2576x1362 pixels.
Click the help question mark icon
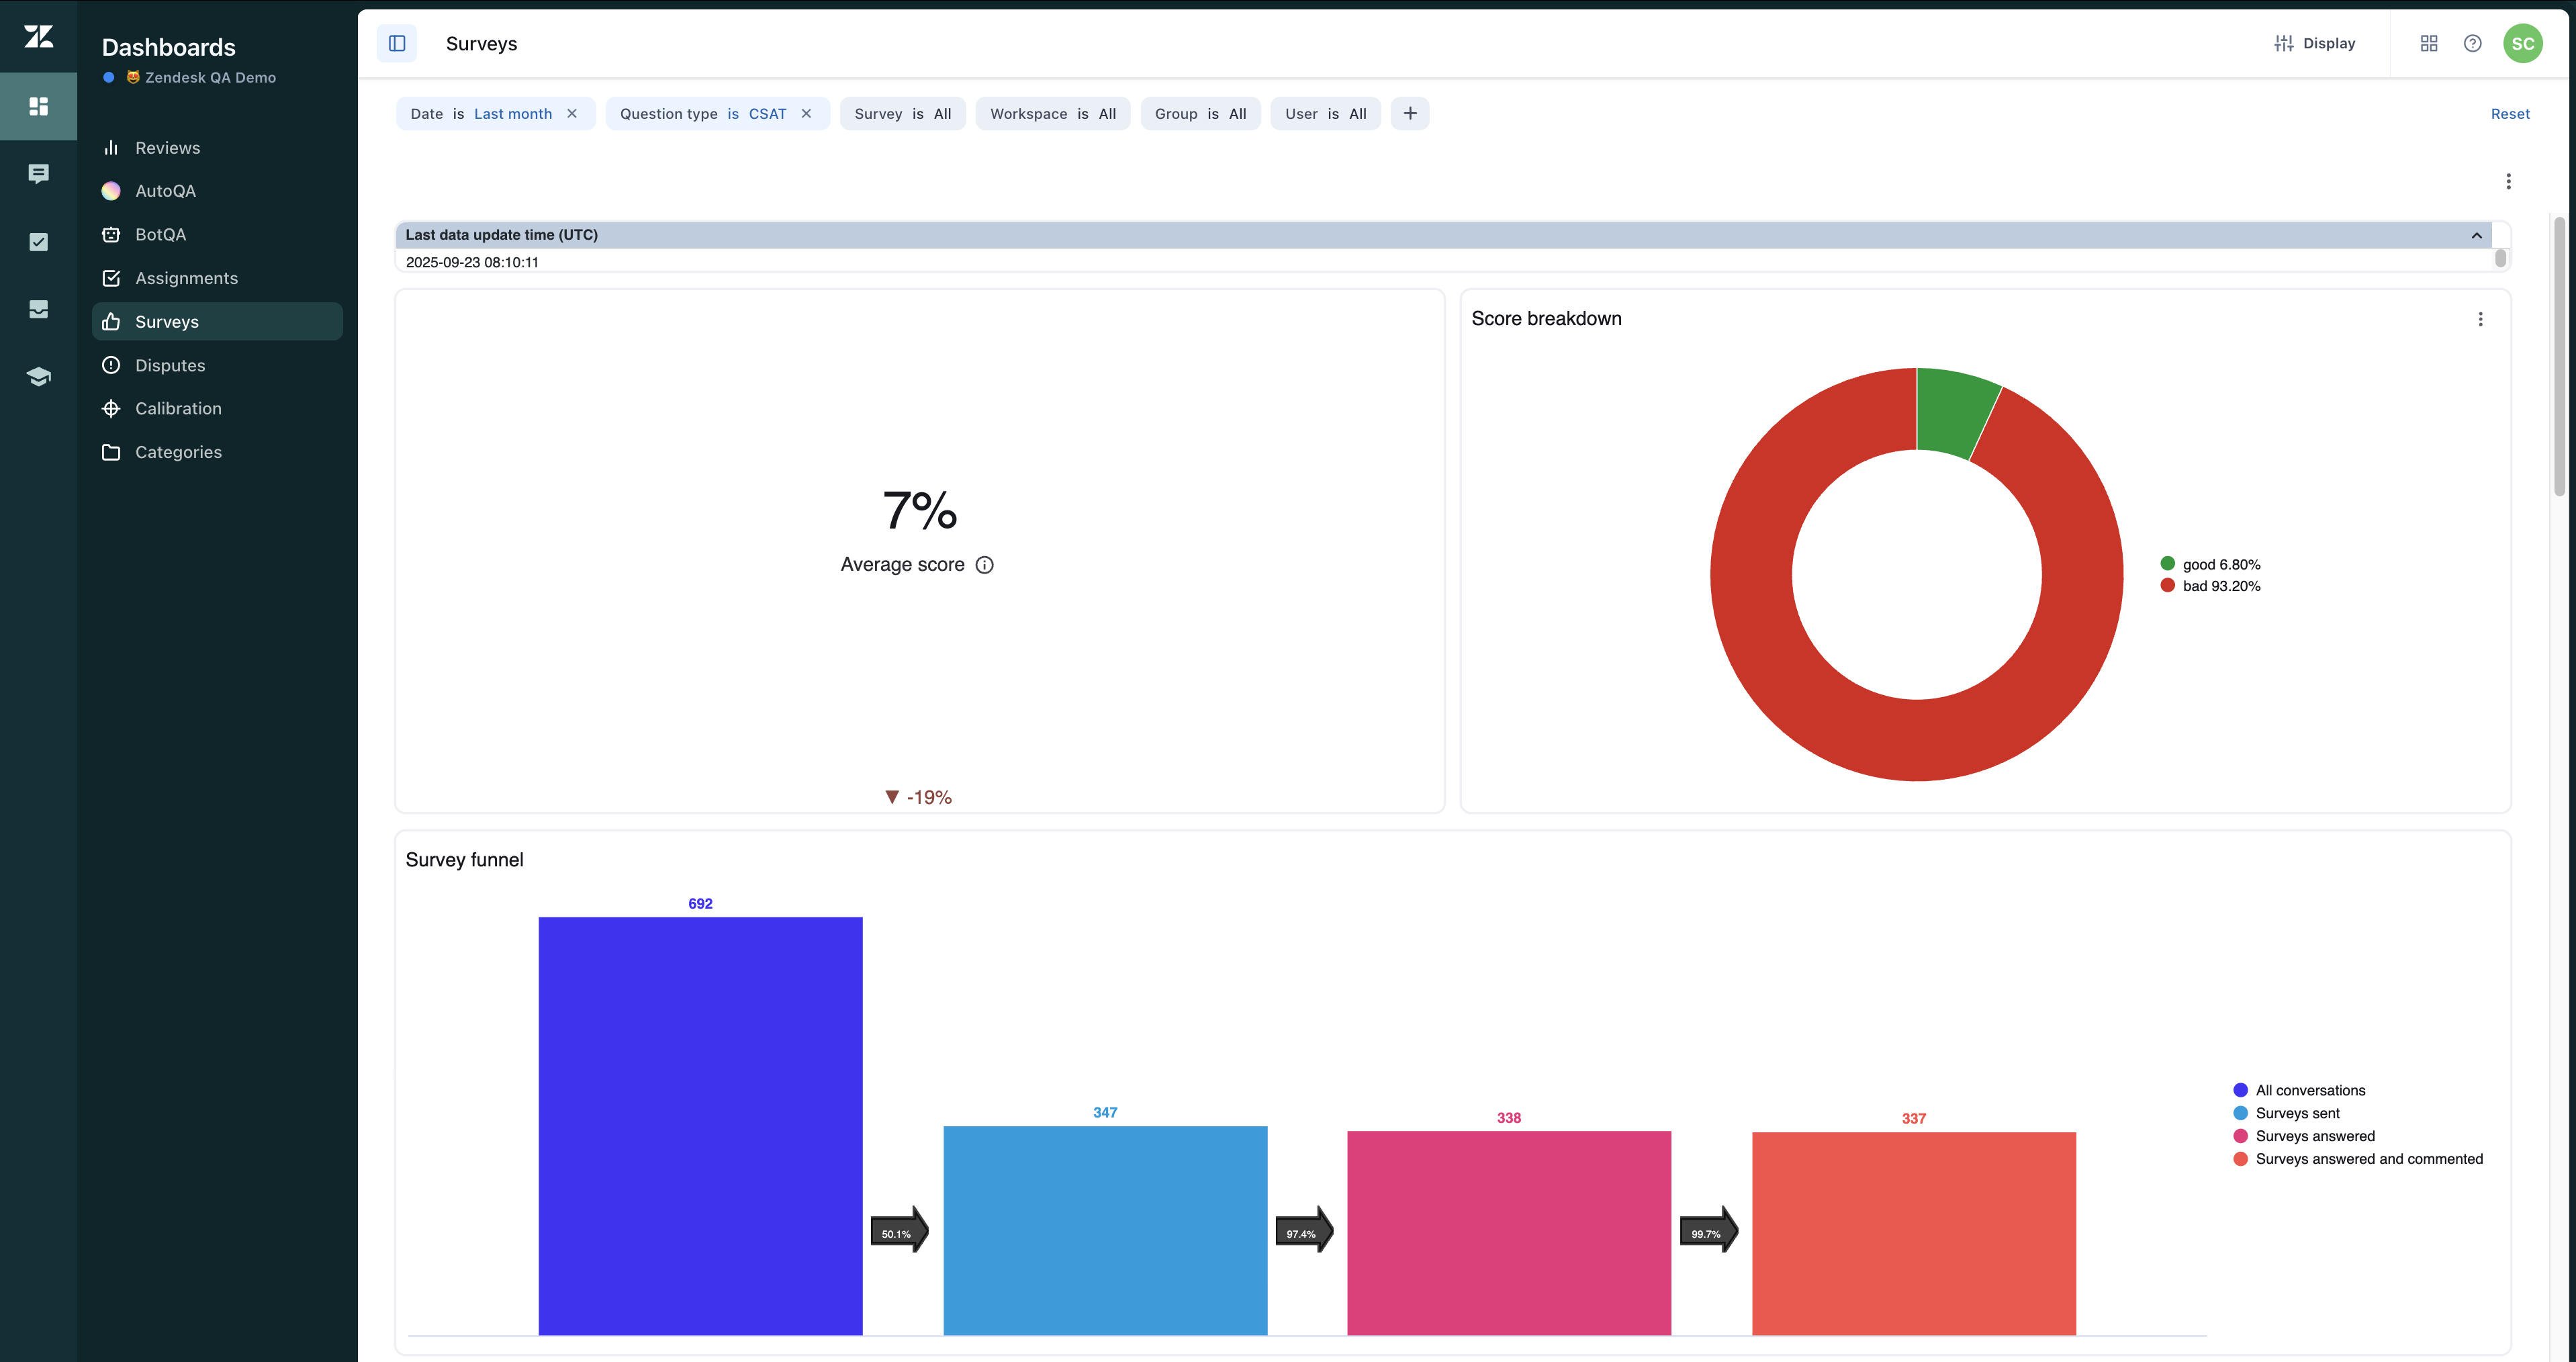(x=2472, y=43)
